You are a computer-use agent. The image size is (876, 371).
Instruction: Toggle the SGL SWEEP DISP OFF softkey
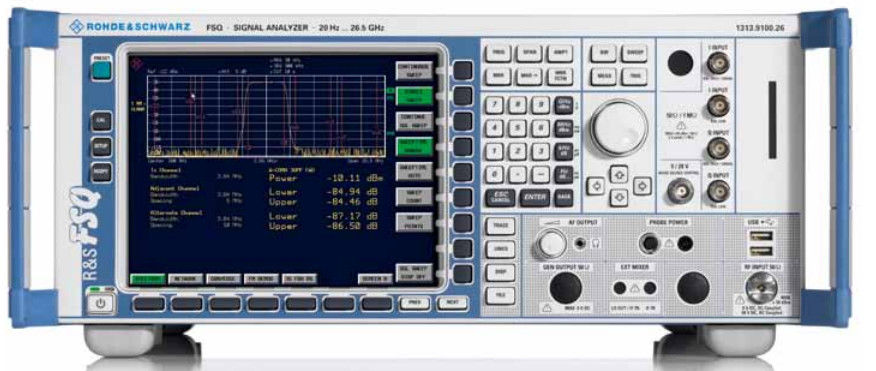(415, 272)
